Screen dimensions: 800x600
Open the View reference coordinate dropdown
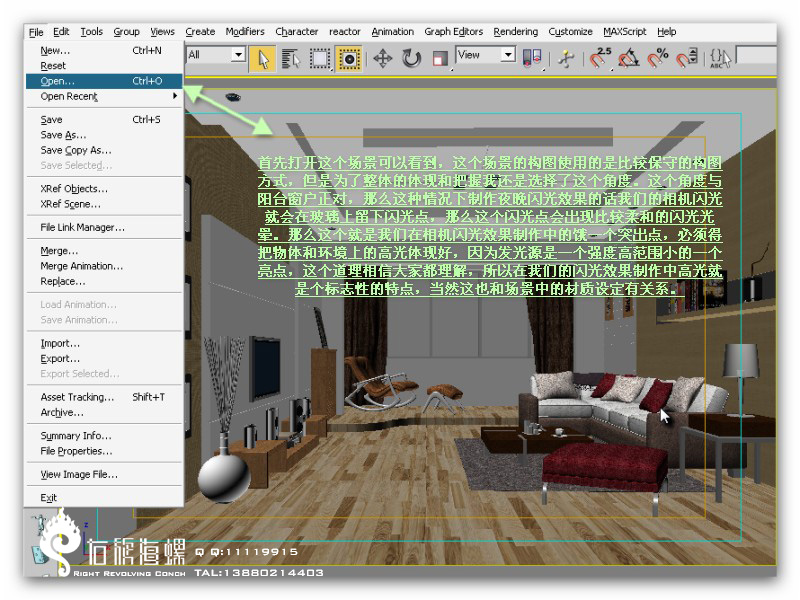coord(485,55)
